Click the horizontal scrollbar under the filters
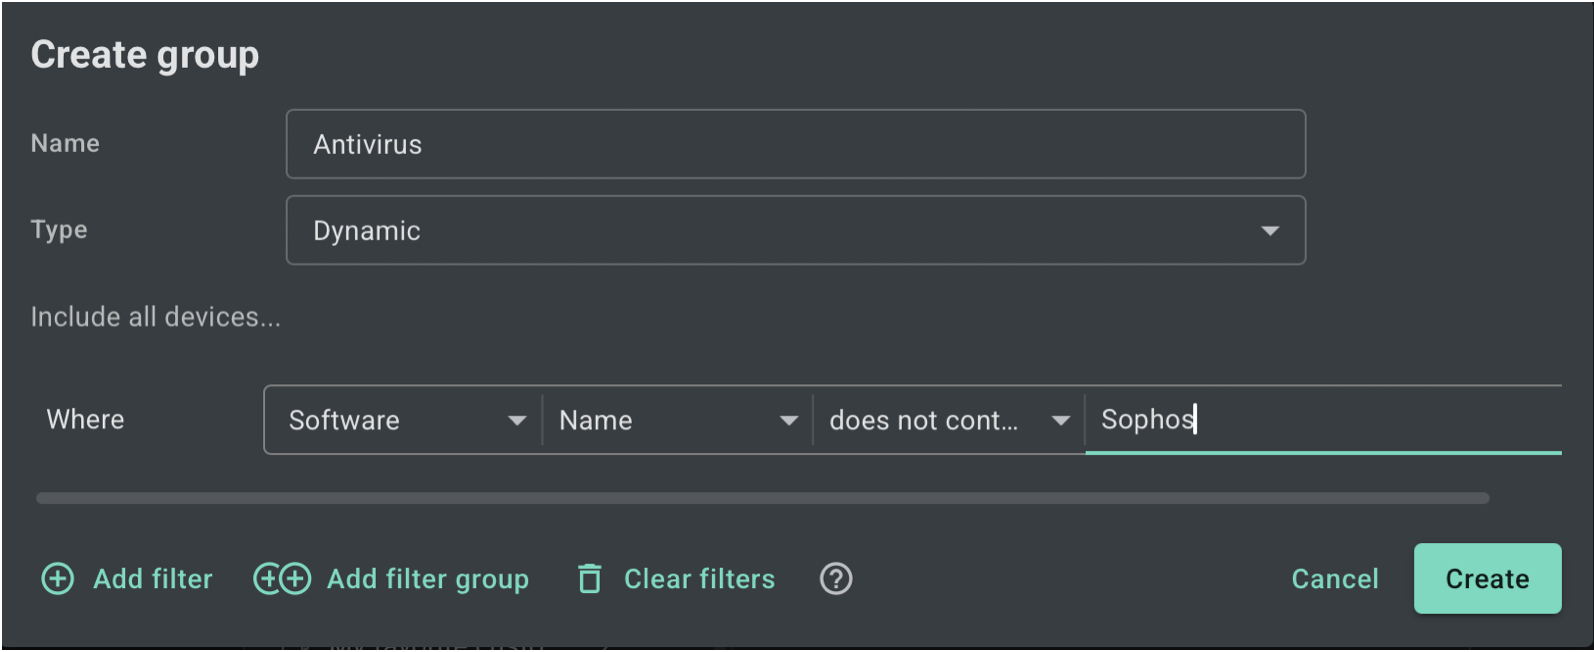 tap(763, 498)
